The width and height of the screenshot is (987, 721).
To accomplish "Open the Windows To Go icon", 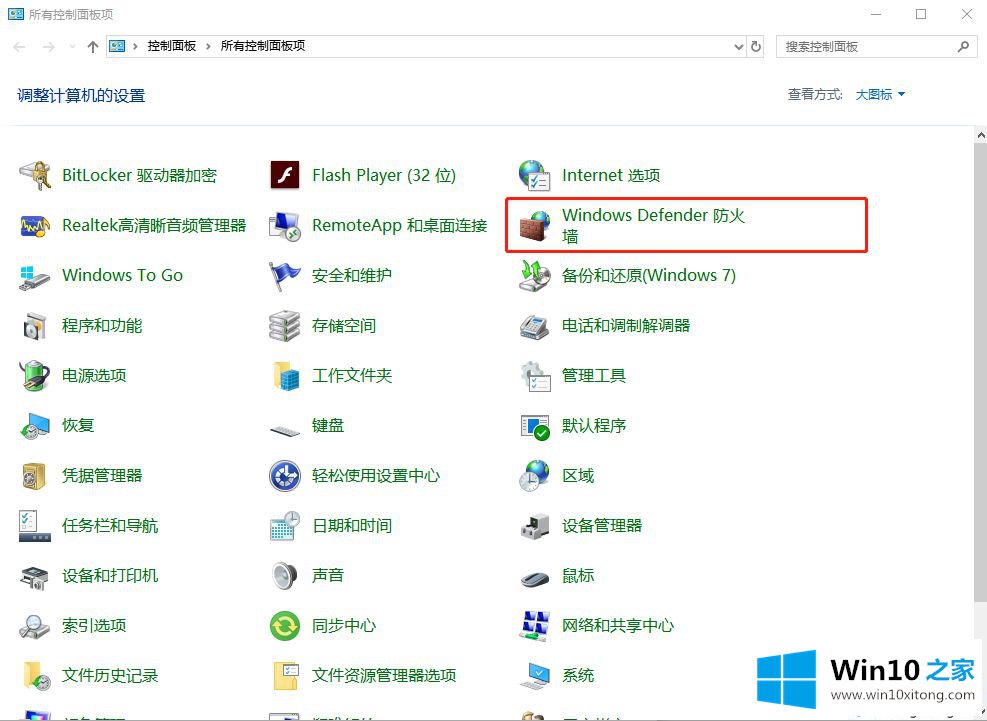I will tap(35, 276).
